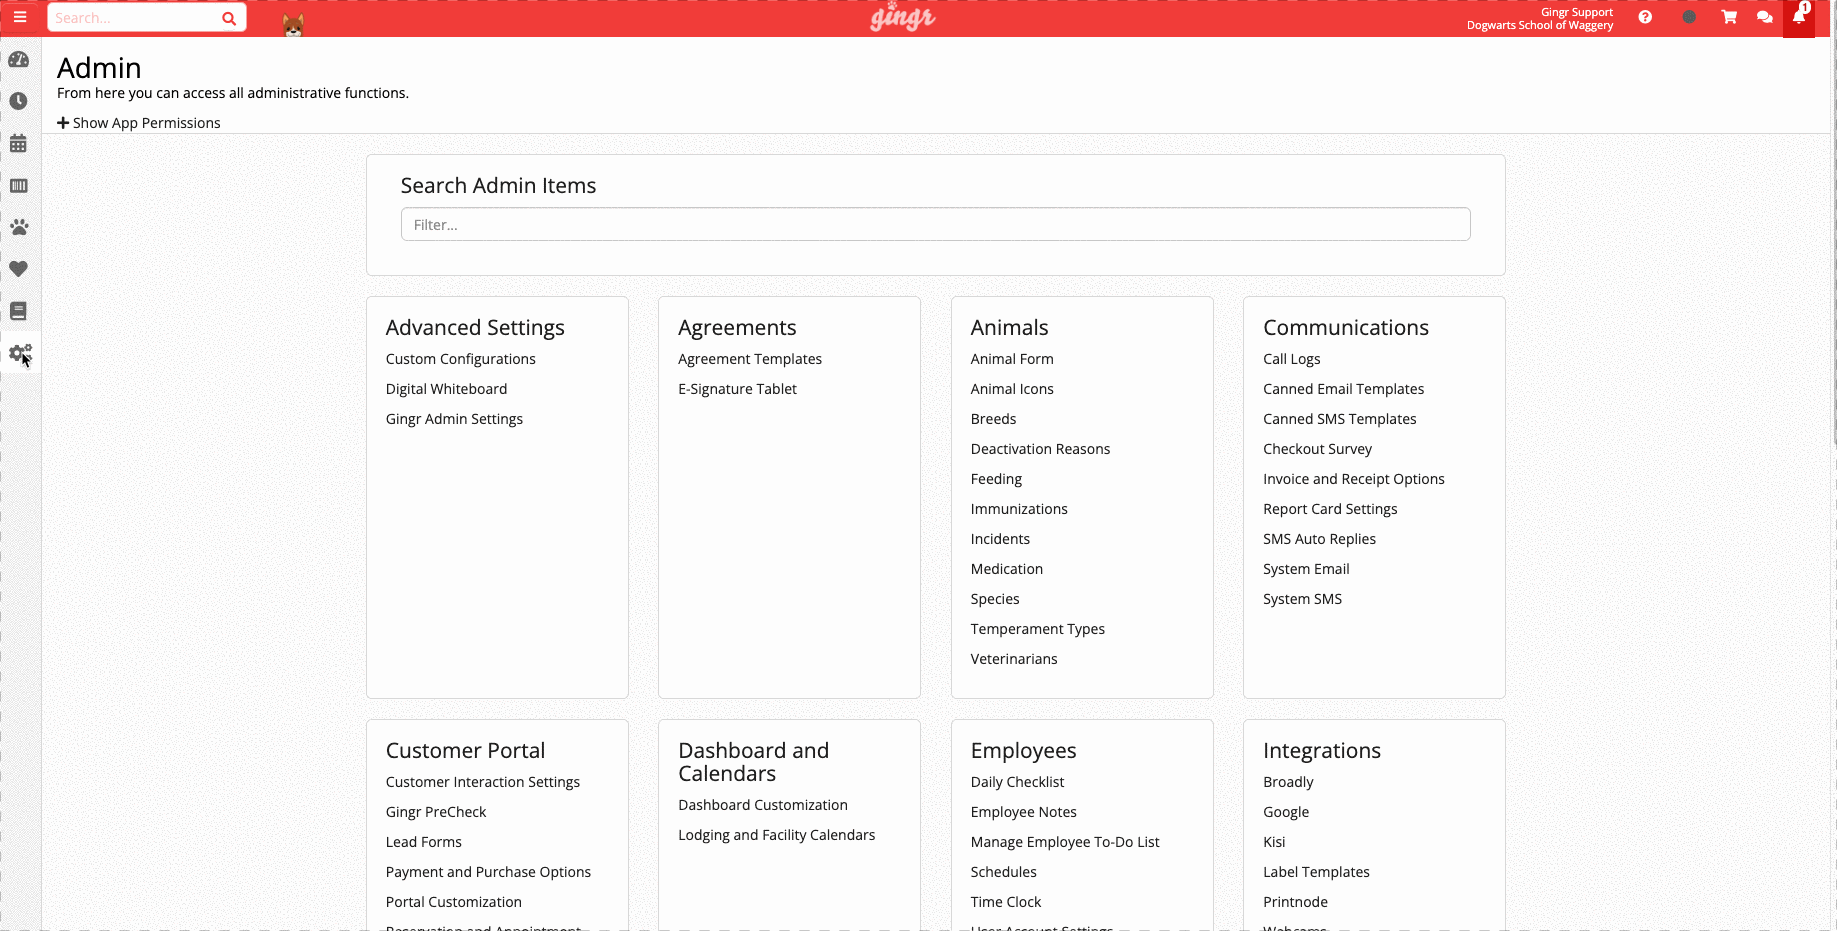
Task: Open the dashboard gauge sidebar icon
Action: [19, 60]
